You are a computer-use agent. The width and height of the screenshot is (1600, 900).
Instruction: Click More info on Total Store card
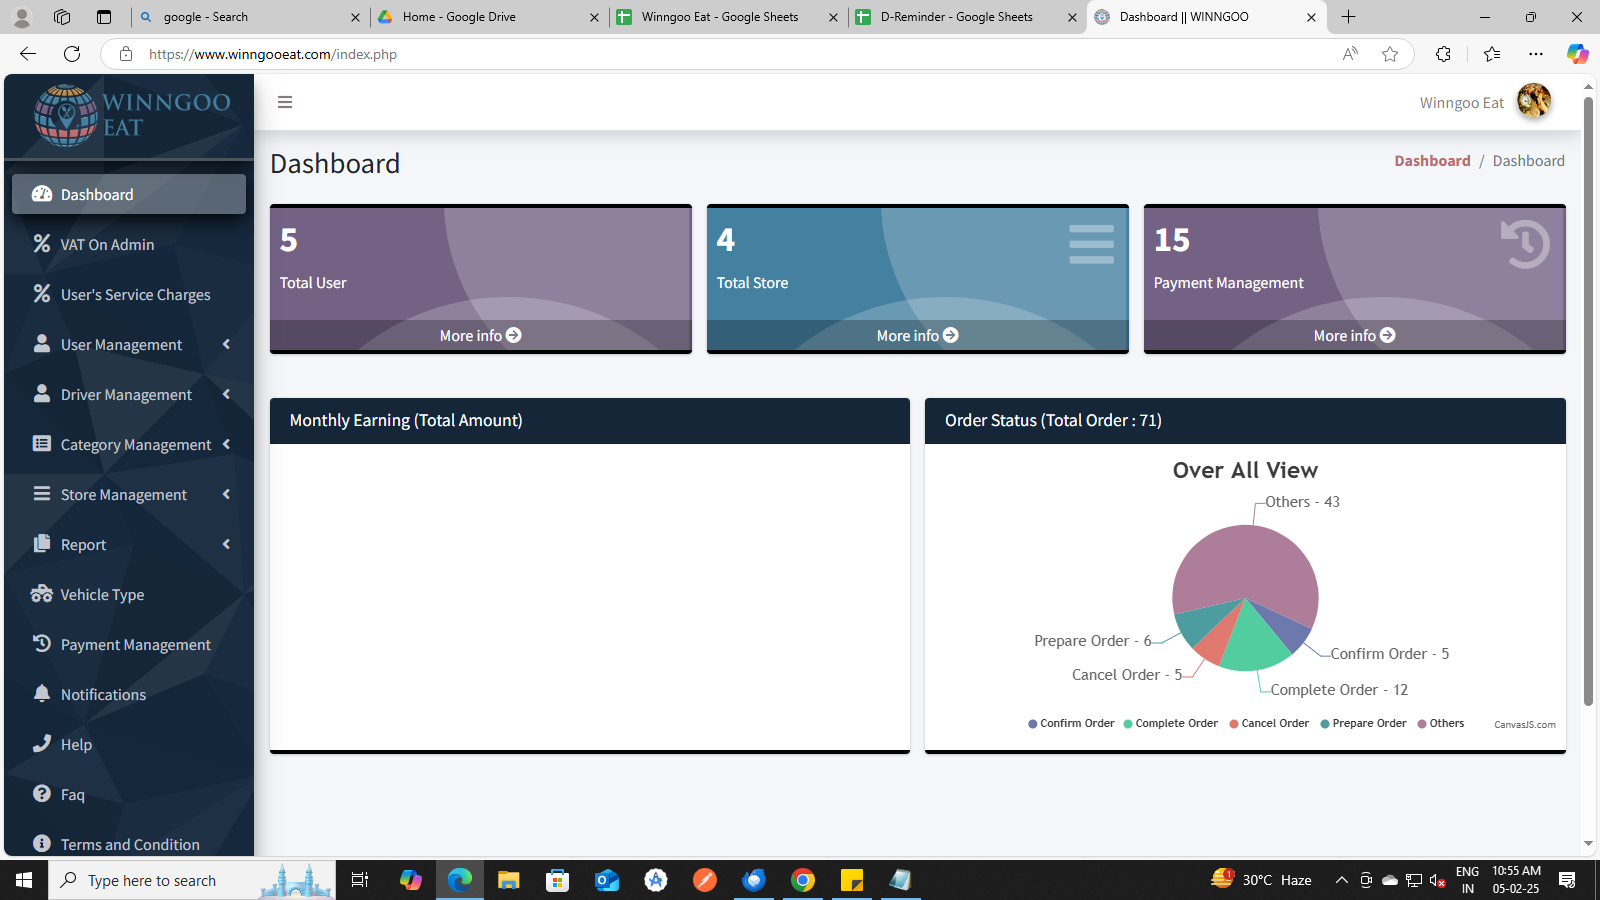tap(917, 336)
